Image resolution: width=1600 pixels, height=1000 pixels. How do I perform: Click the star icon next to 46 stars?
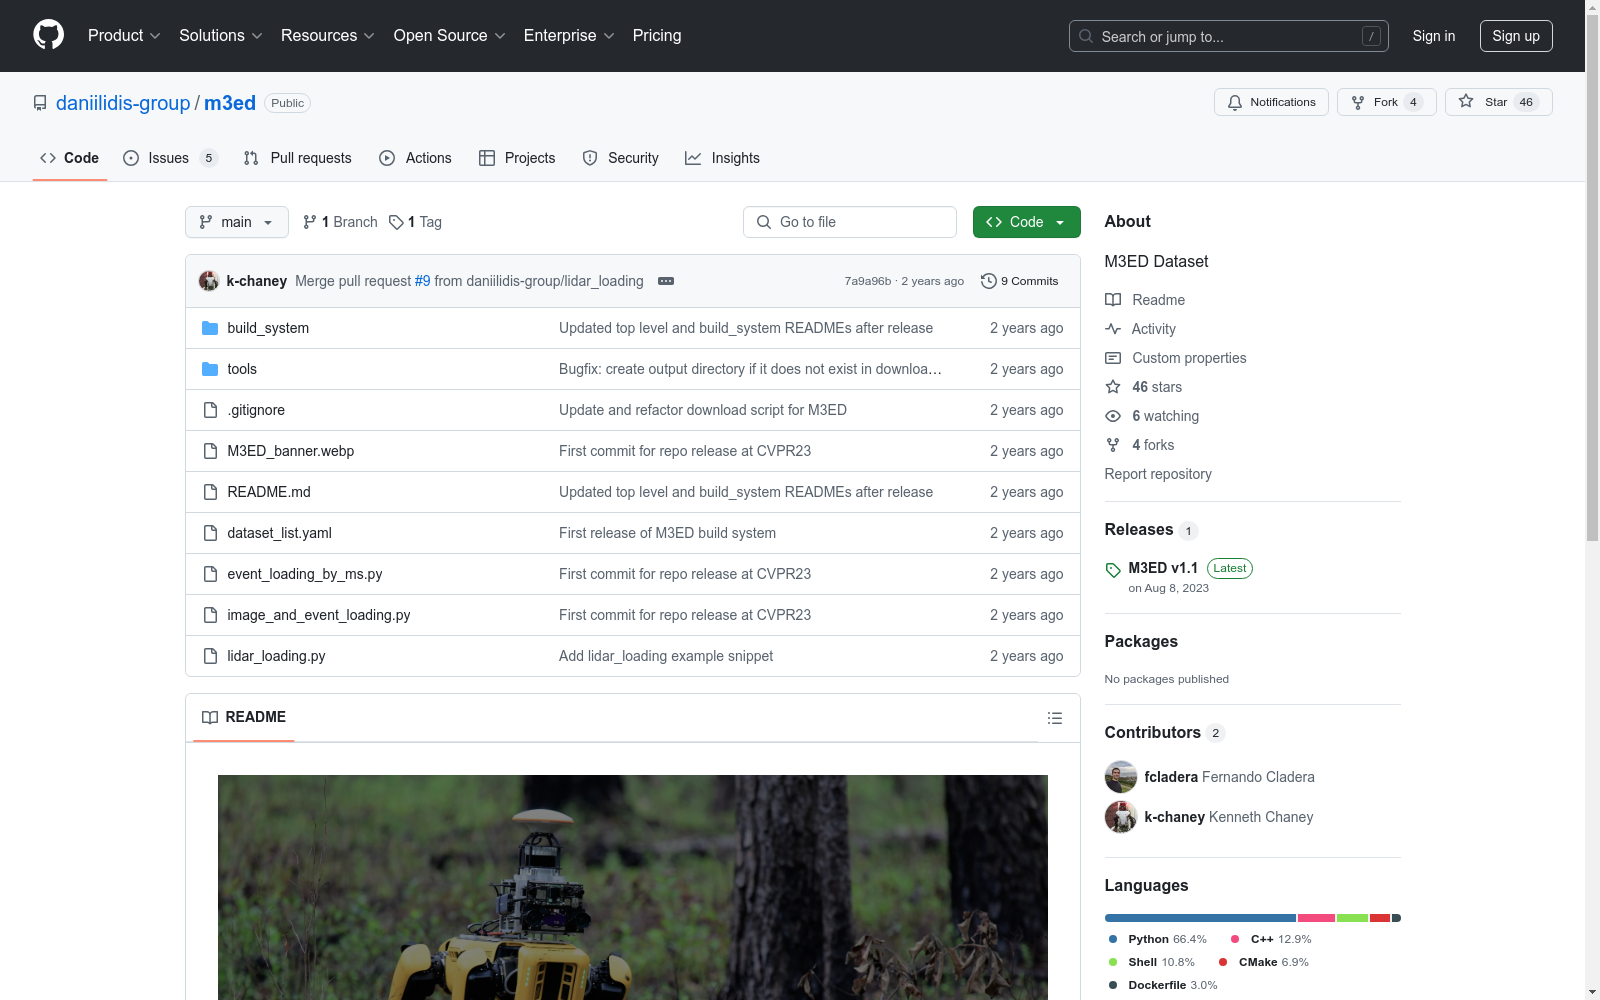[1113, 387]
